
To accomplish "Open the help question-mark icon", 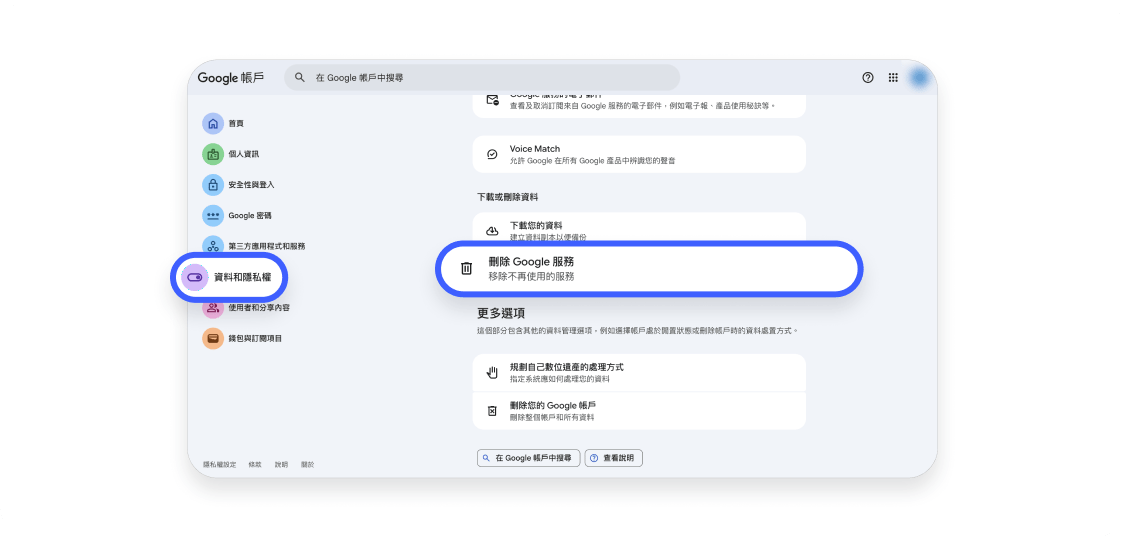I will point(868,77).
